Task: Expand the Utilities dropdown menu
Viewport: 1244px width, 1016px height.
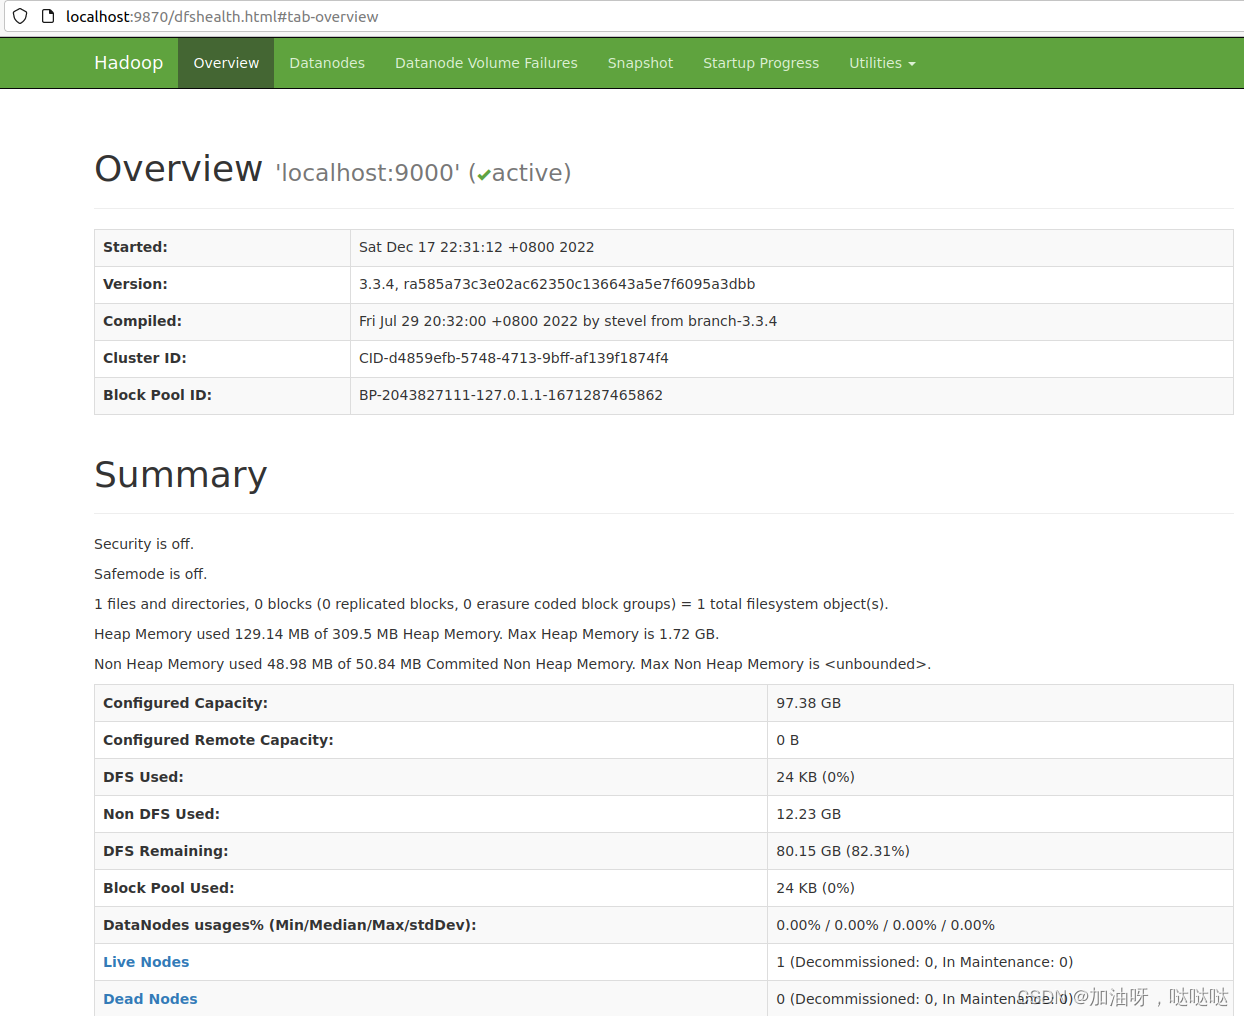Action: point(882,63)
